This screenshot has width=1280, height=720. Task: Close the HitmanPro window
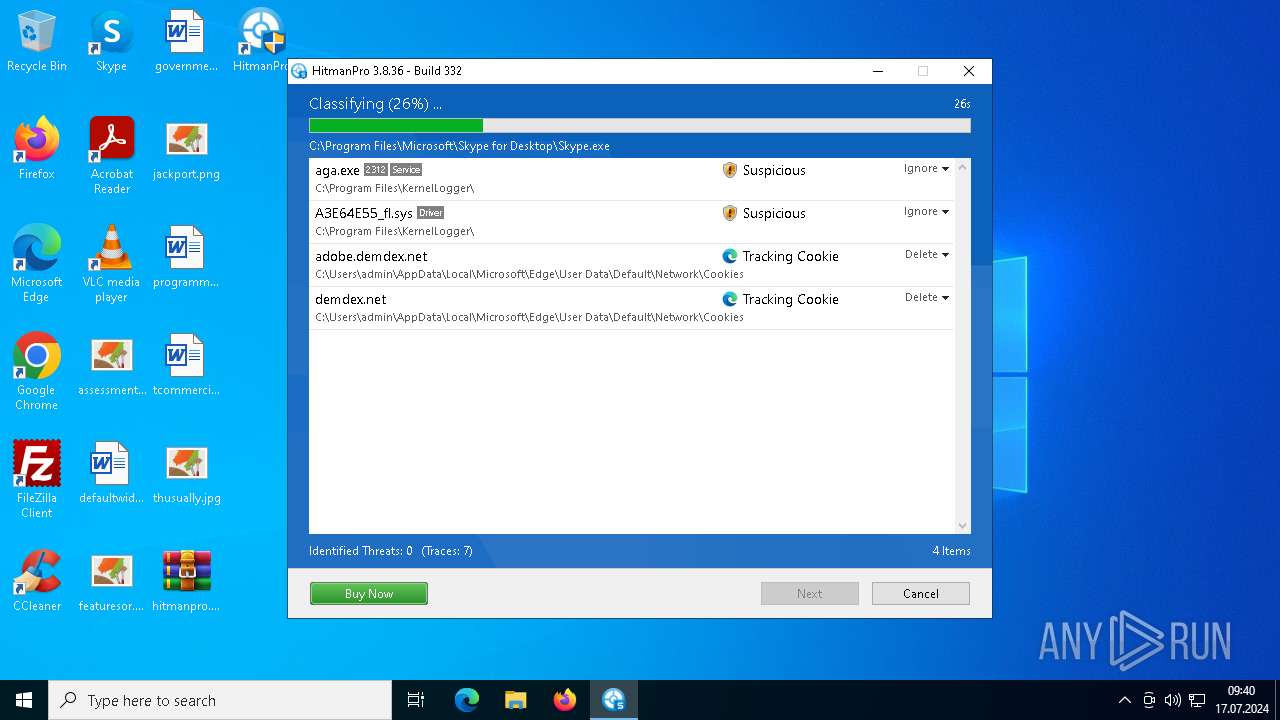tap(968, 71)
